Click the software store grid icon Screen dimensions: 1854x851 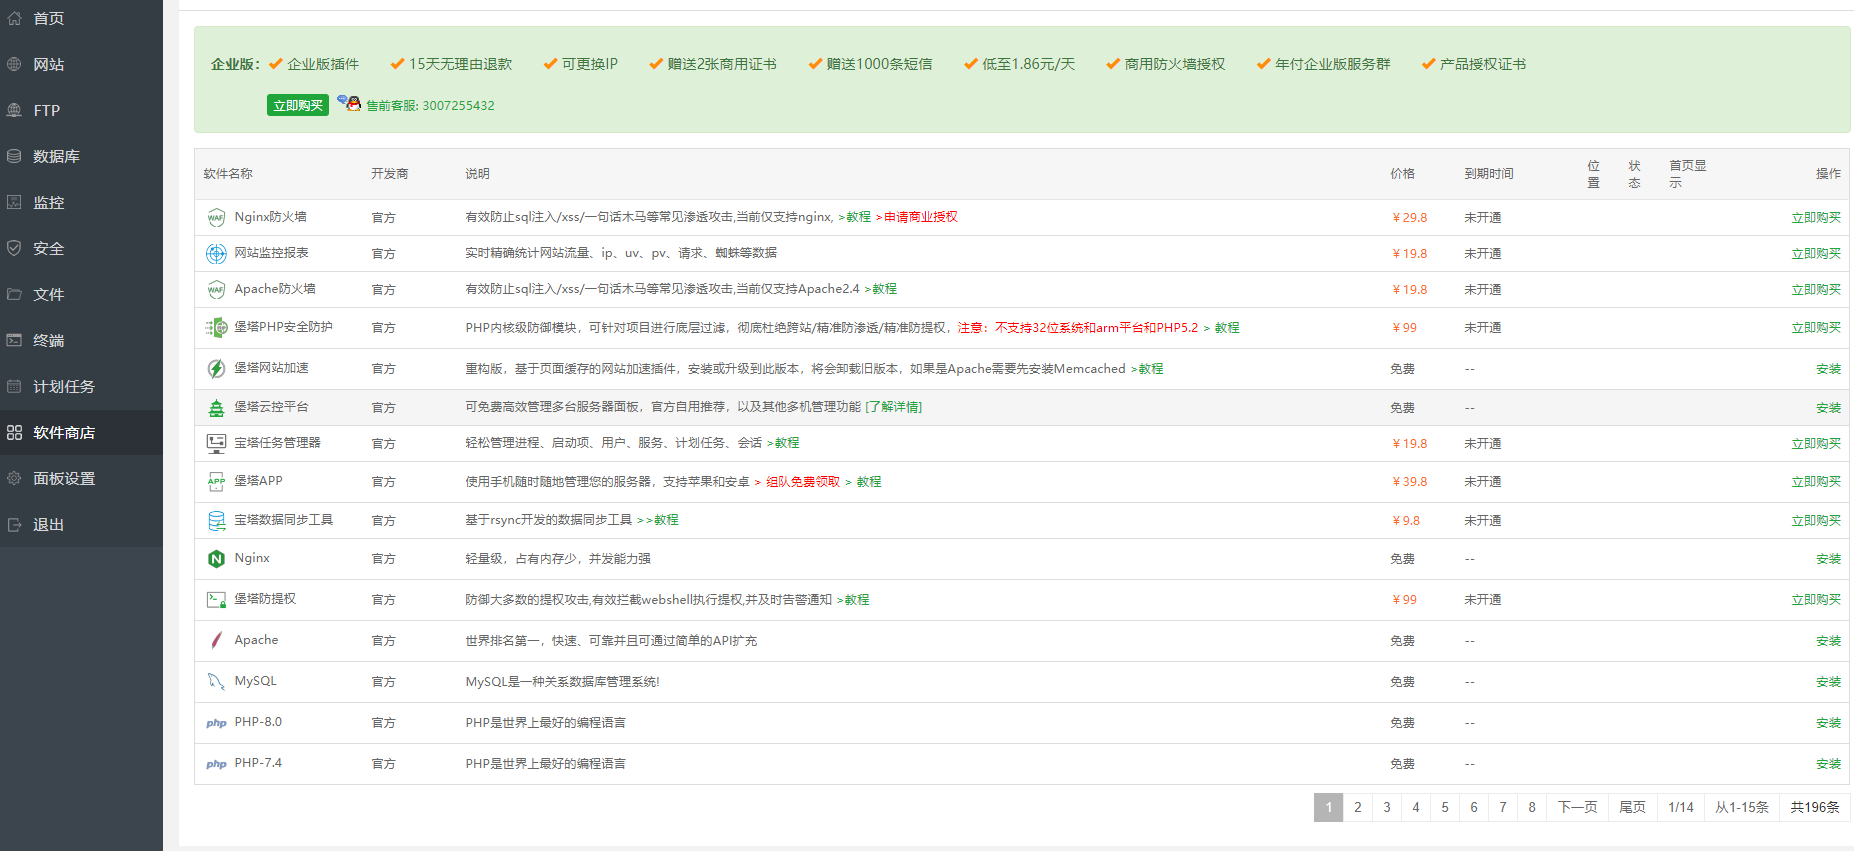(x=14, y=432)
